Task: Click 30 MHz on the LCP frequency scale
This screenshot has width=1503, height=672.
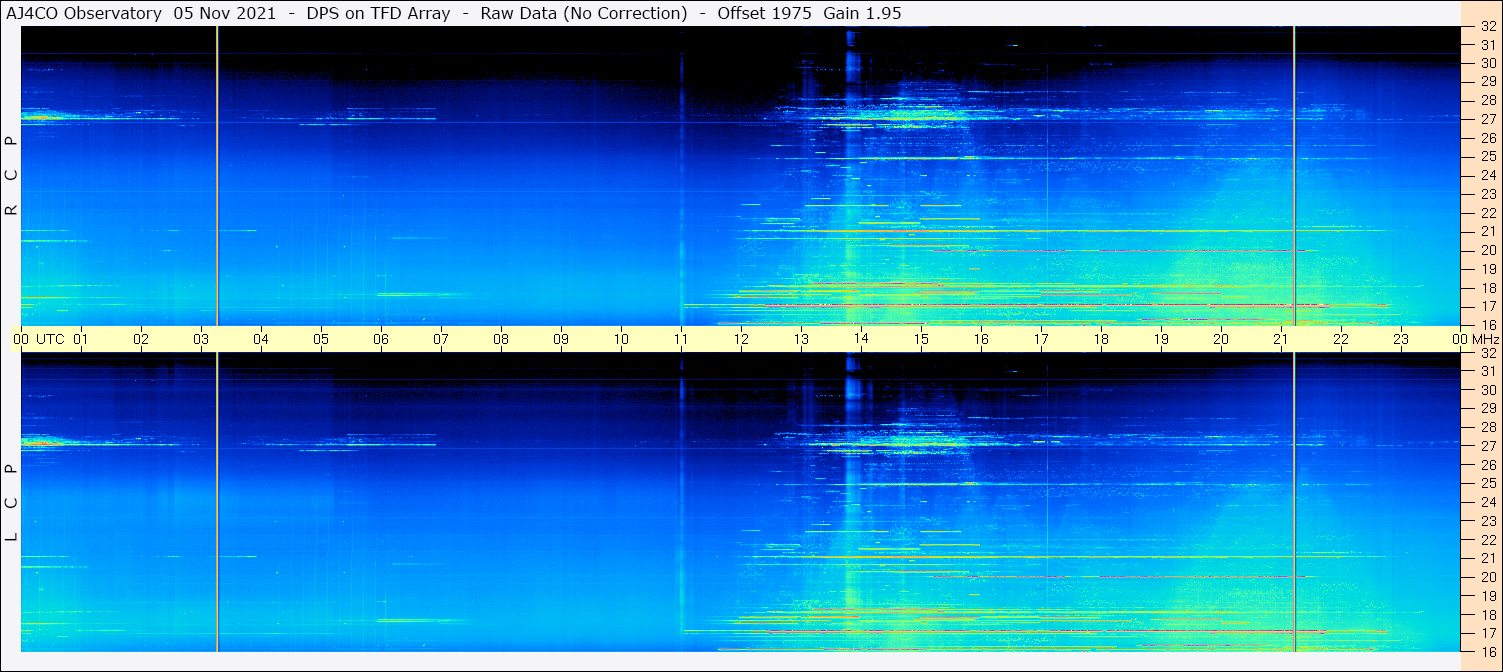Action: (x=1487, y=390)
